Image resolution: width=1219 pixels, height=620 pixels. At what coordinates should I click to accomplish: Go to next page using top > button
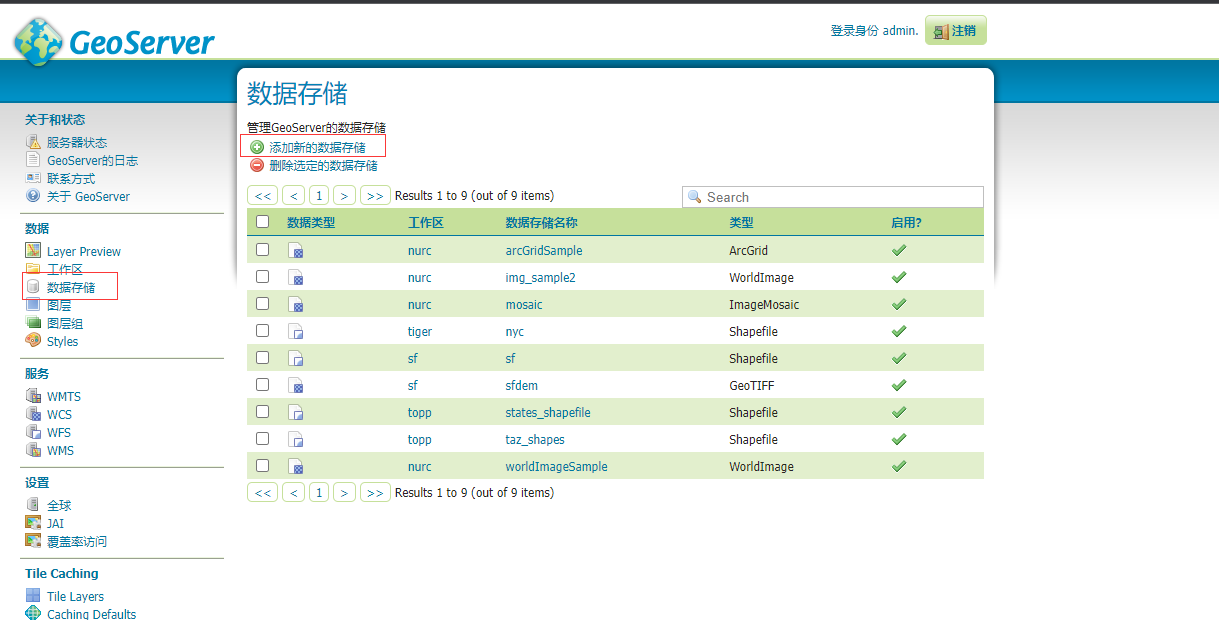(344, 196)
